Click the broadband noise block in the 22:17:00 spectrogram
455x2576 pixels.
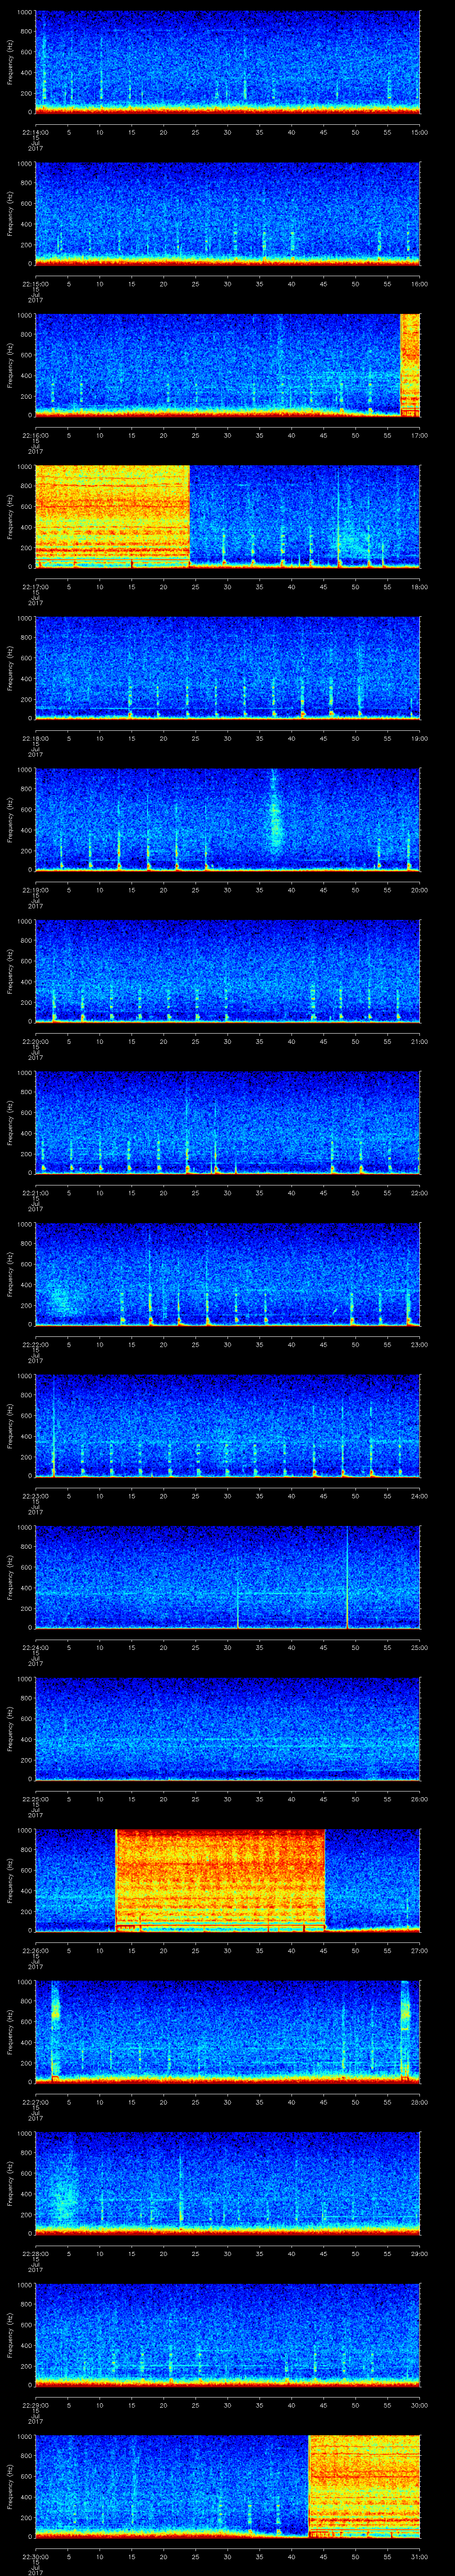click(112, 515)
